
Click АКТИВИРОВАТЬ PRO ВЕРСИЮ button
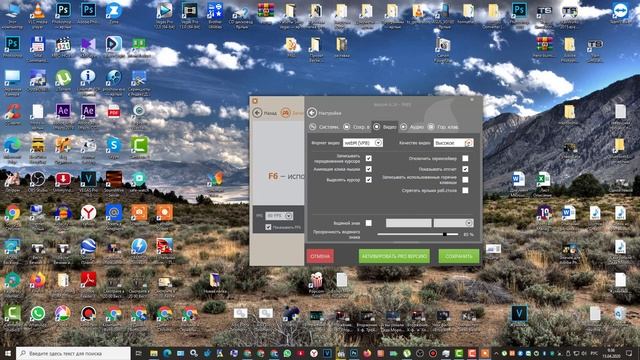point(394,256)
